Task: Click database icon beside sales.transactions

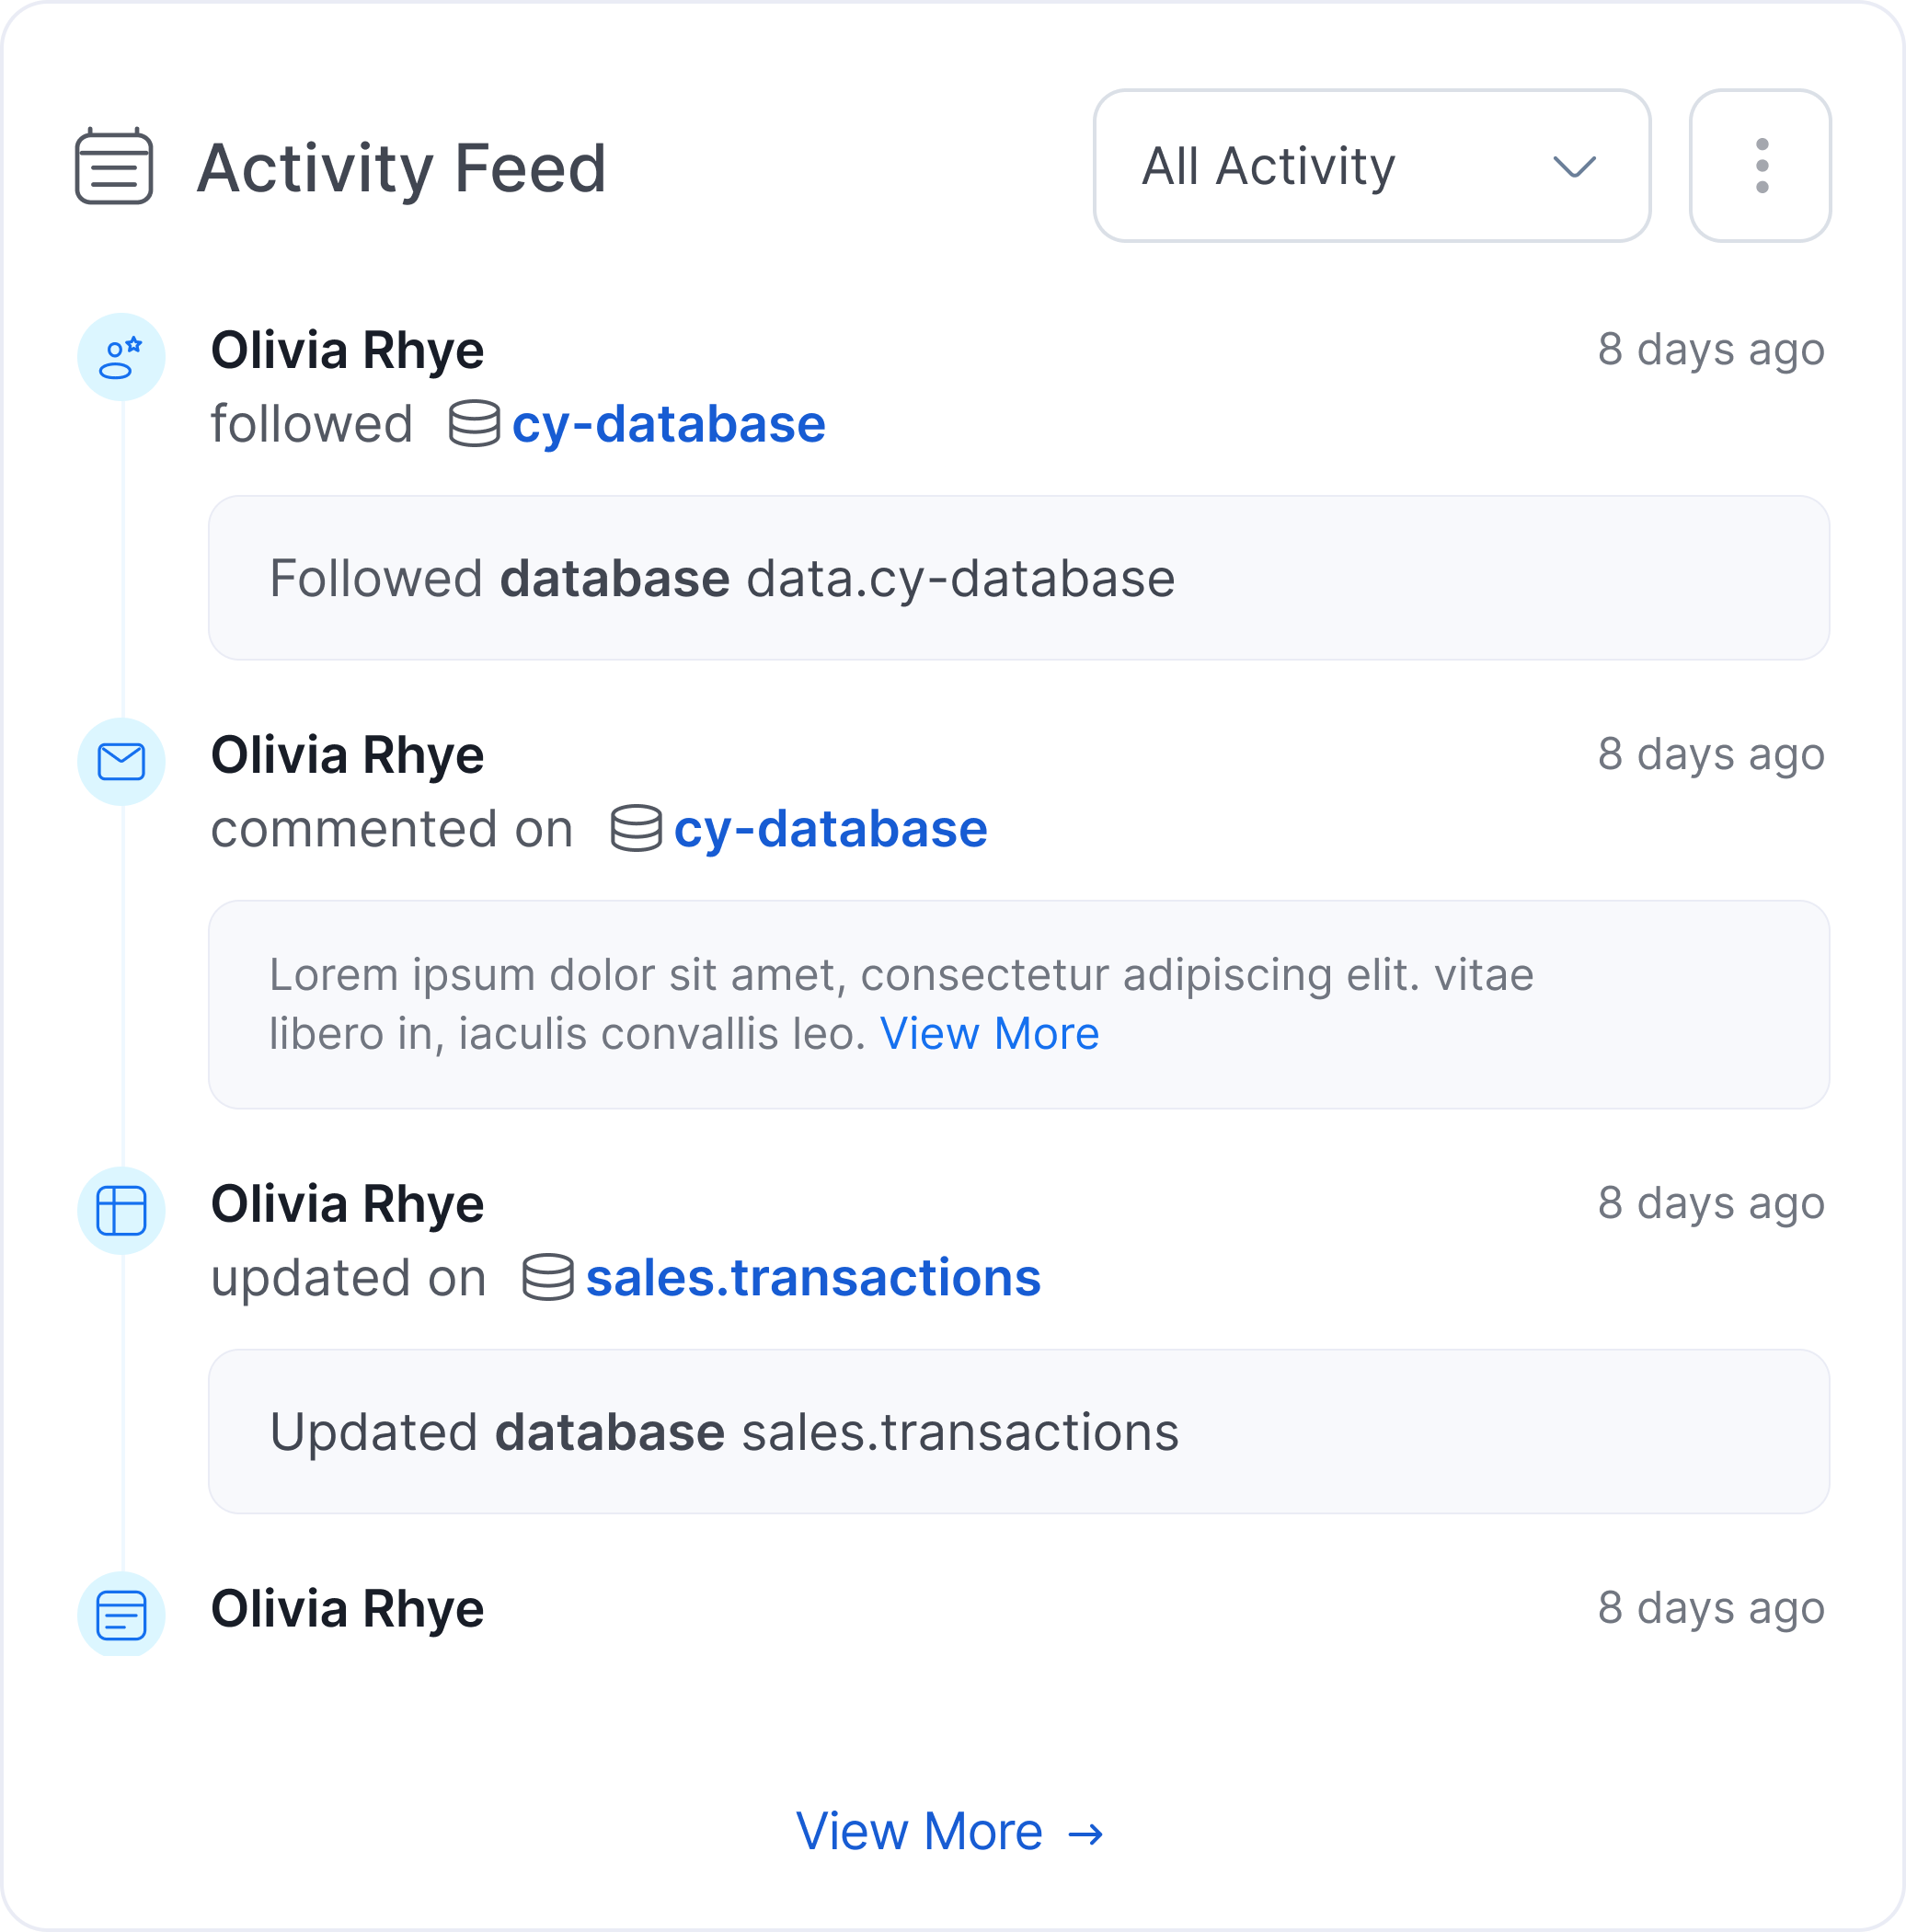Action: pyautogui.click(x=548, y=1277)
